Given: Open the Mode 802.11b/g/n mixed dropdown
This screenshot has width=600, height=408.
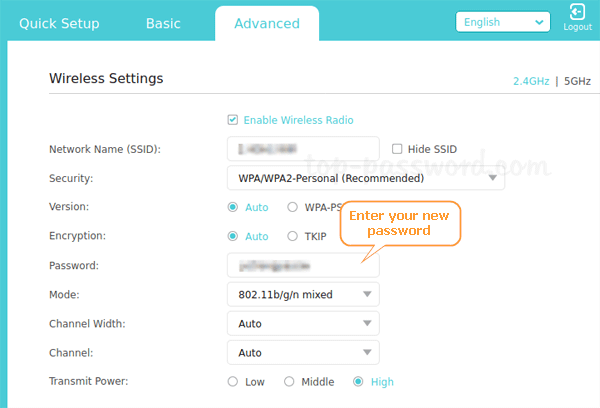Looking at the screenshot, I should (303, 294).
